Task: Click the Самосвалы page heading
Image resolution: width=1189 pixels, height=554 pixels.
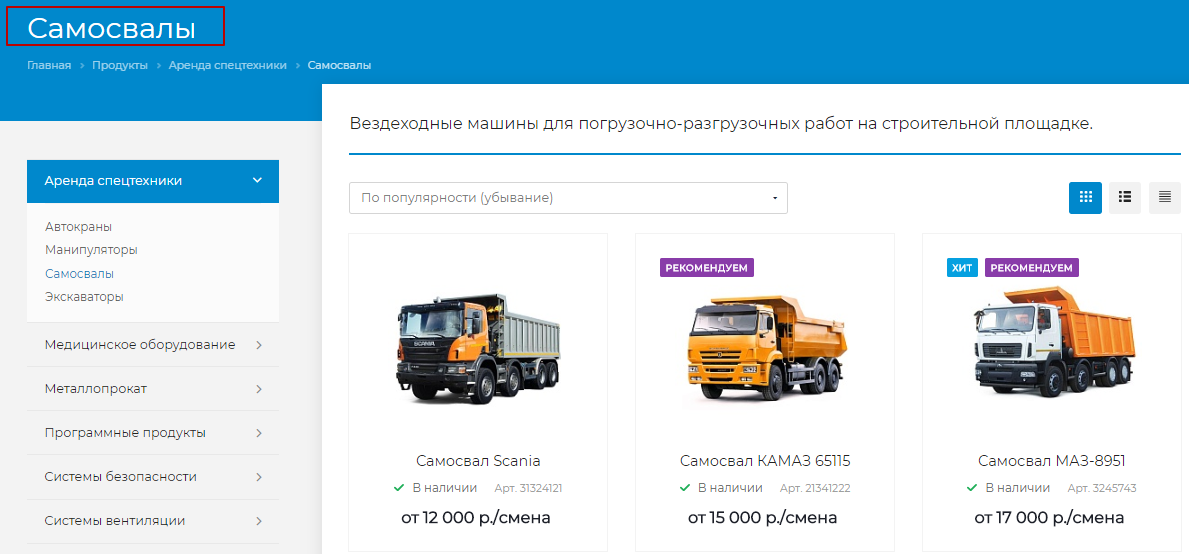Action: 111,28
